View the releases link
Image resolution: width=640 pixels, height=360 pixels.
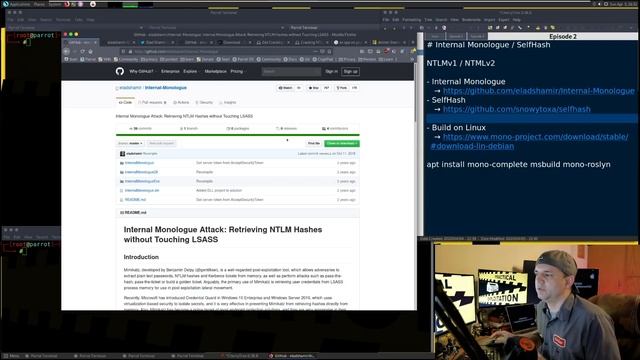[287, 129]
